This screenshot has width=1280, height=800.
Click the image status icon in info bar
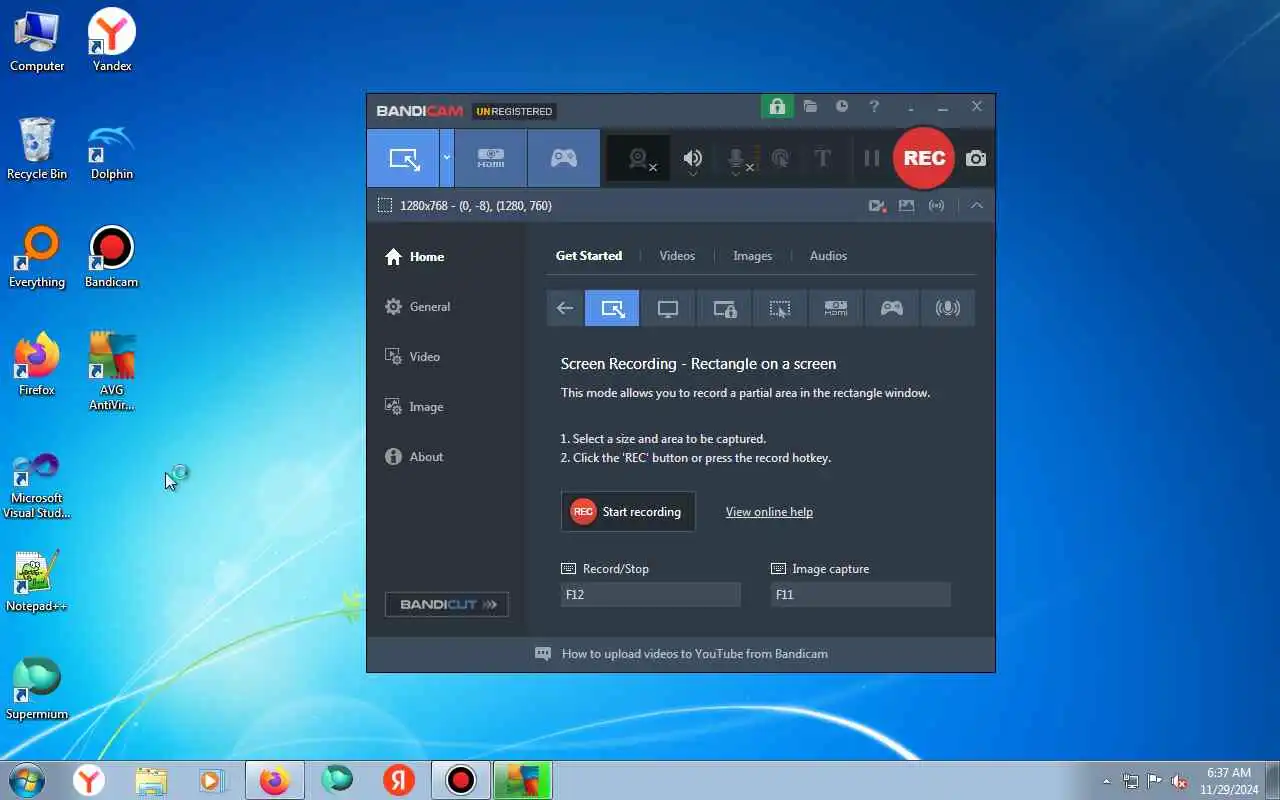click(x=907, y=205)
